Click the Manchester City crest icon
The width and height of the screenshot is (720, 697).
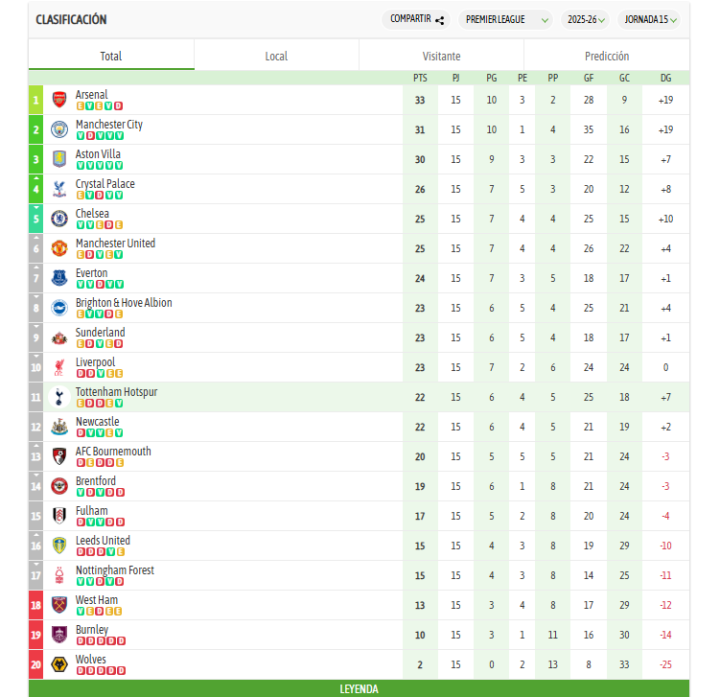pos(59,130)
